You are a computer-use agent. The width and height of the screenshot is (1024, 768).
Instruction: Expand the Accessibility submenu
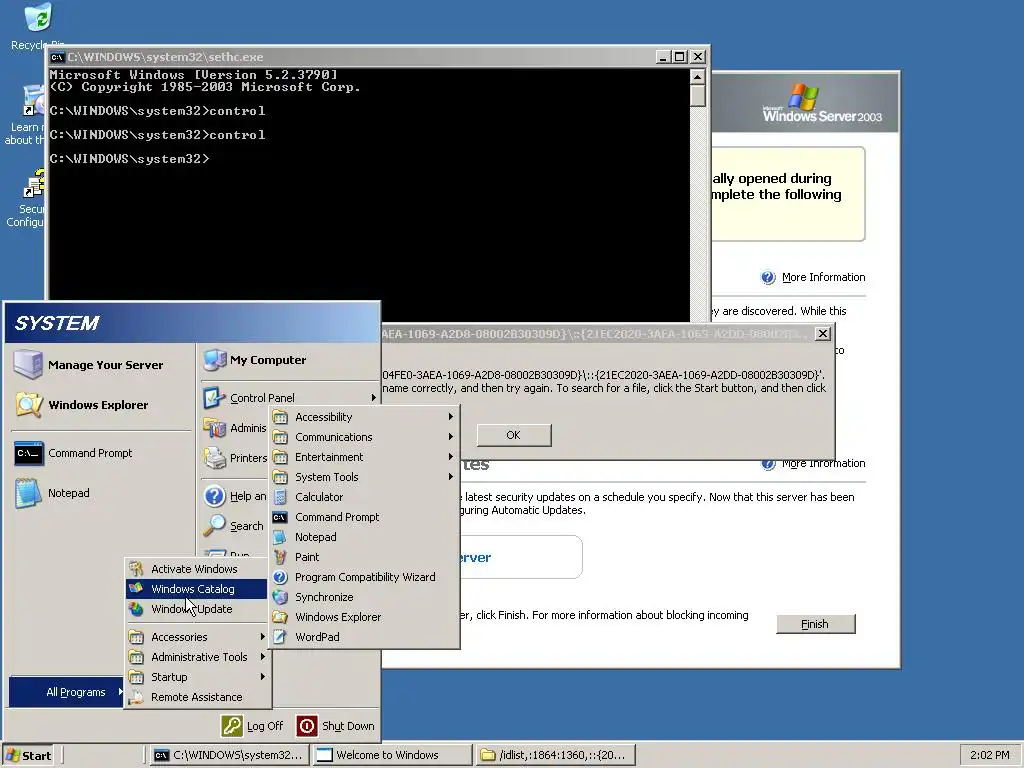[x=363, y=417]
